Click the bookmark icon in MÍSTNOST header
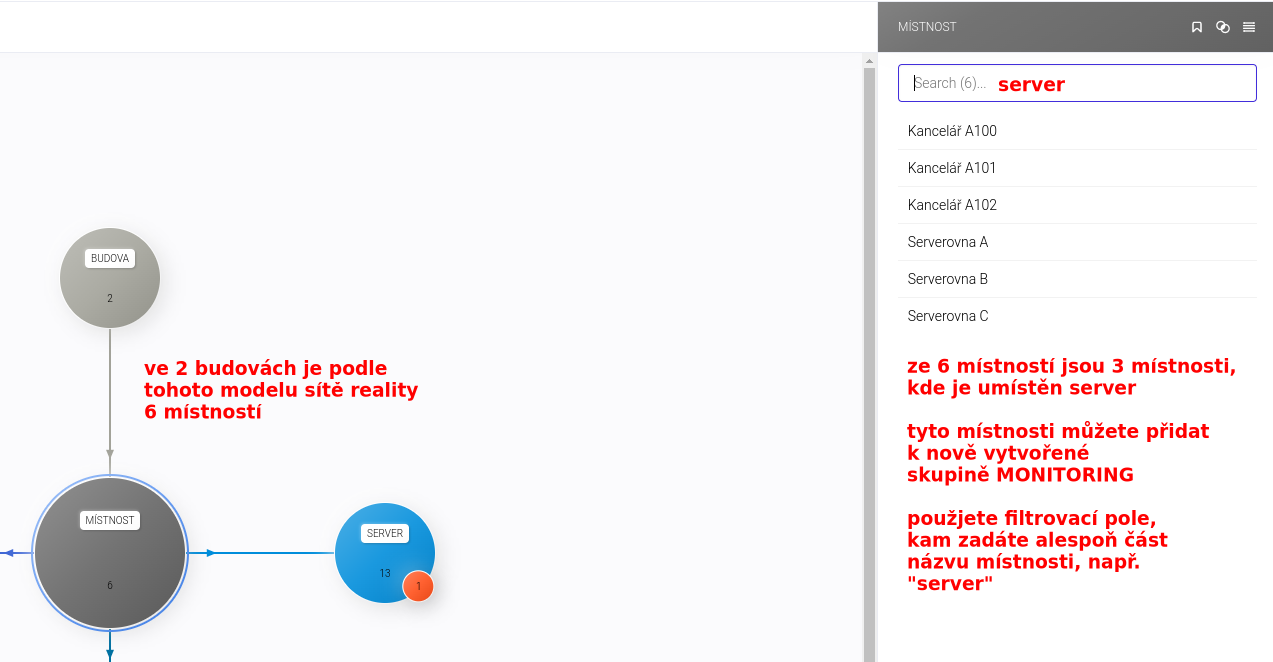This screenshot has width=1273, height=662. (1196, 27)
